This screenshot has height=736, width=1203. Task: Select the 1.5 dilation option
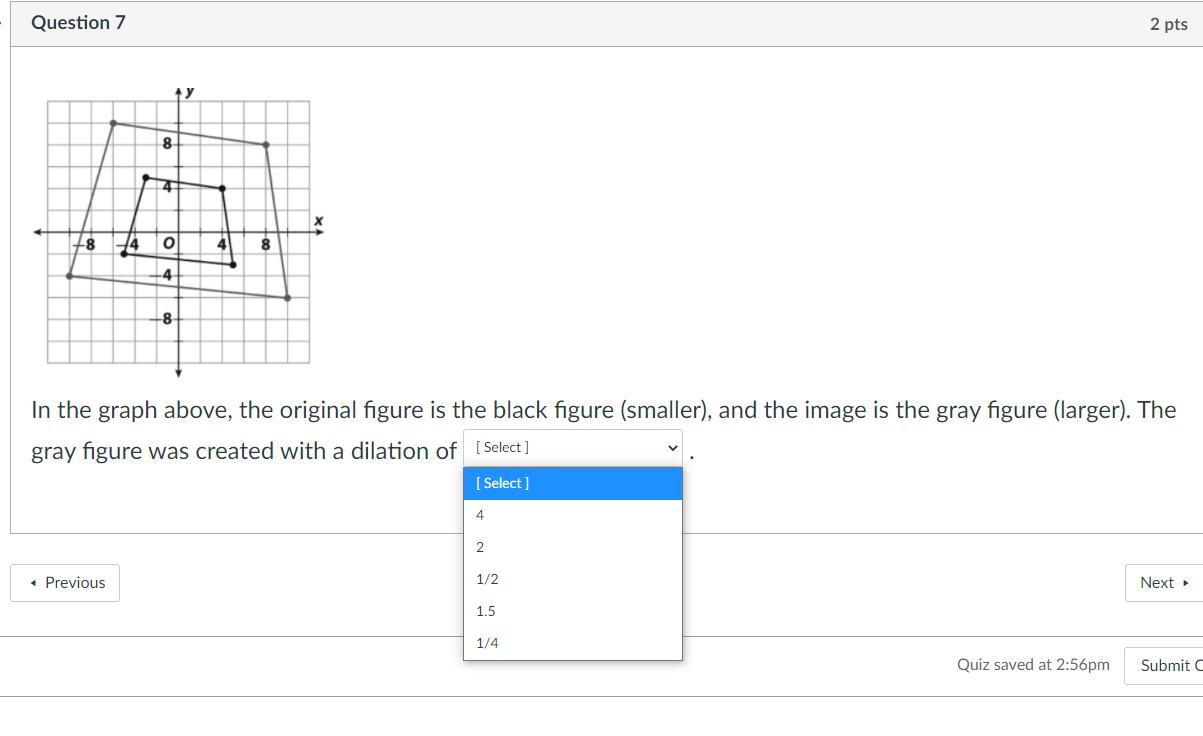coord(572,611)
